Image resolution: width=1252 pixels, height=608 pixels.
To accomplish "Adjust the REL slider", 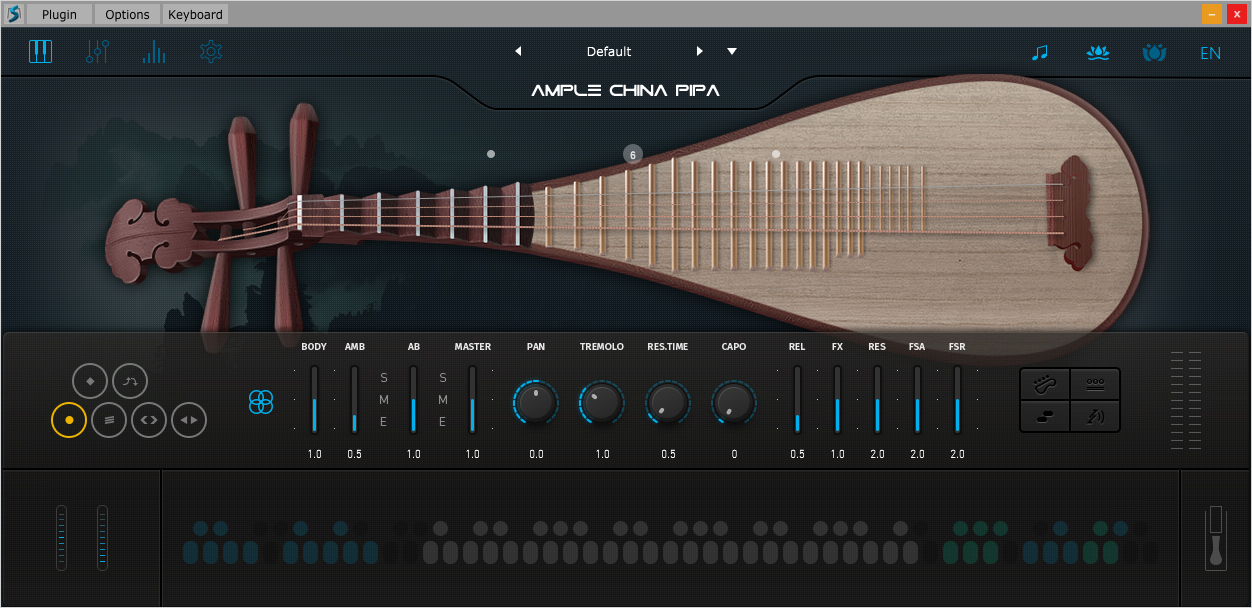I will 797,399.
